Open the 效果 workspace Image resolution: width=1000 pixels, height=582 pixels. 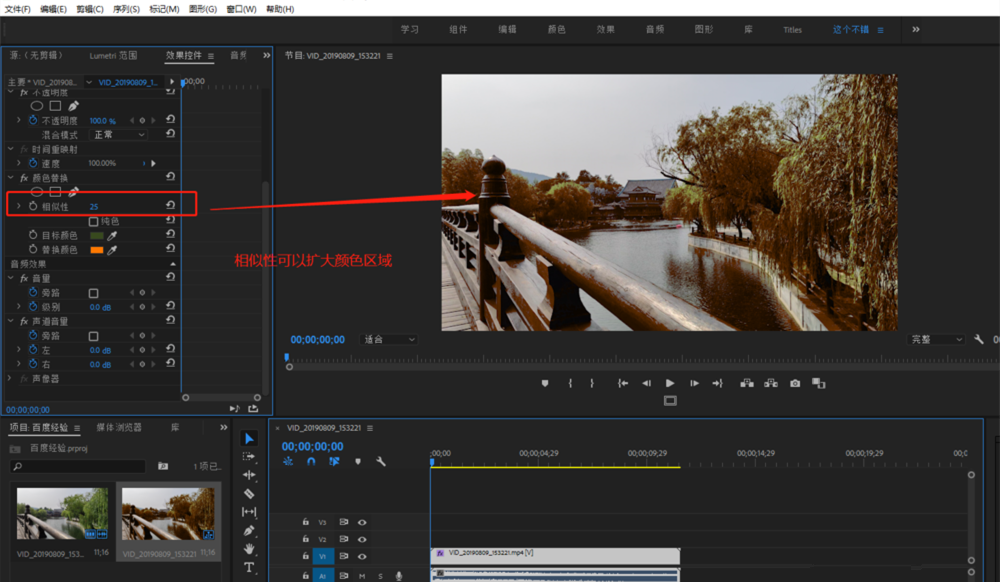pyautogui.click(x=606, y=30)
